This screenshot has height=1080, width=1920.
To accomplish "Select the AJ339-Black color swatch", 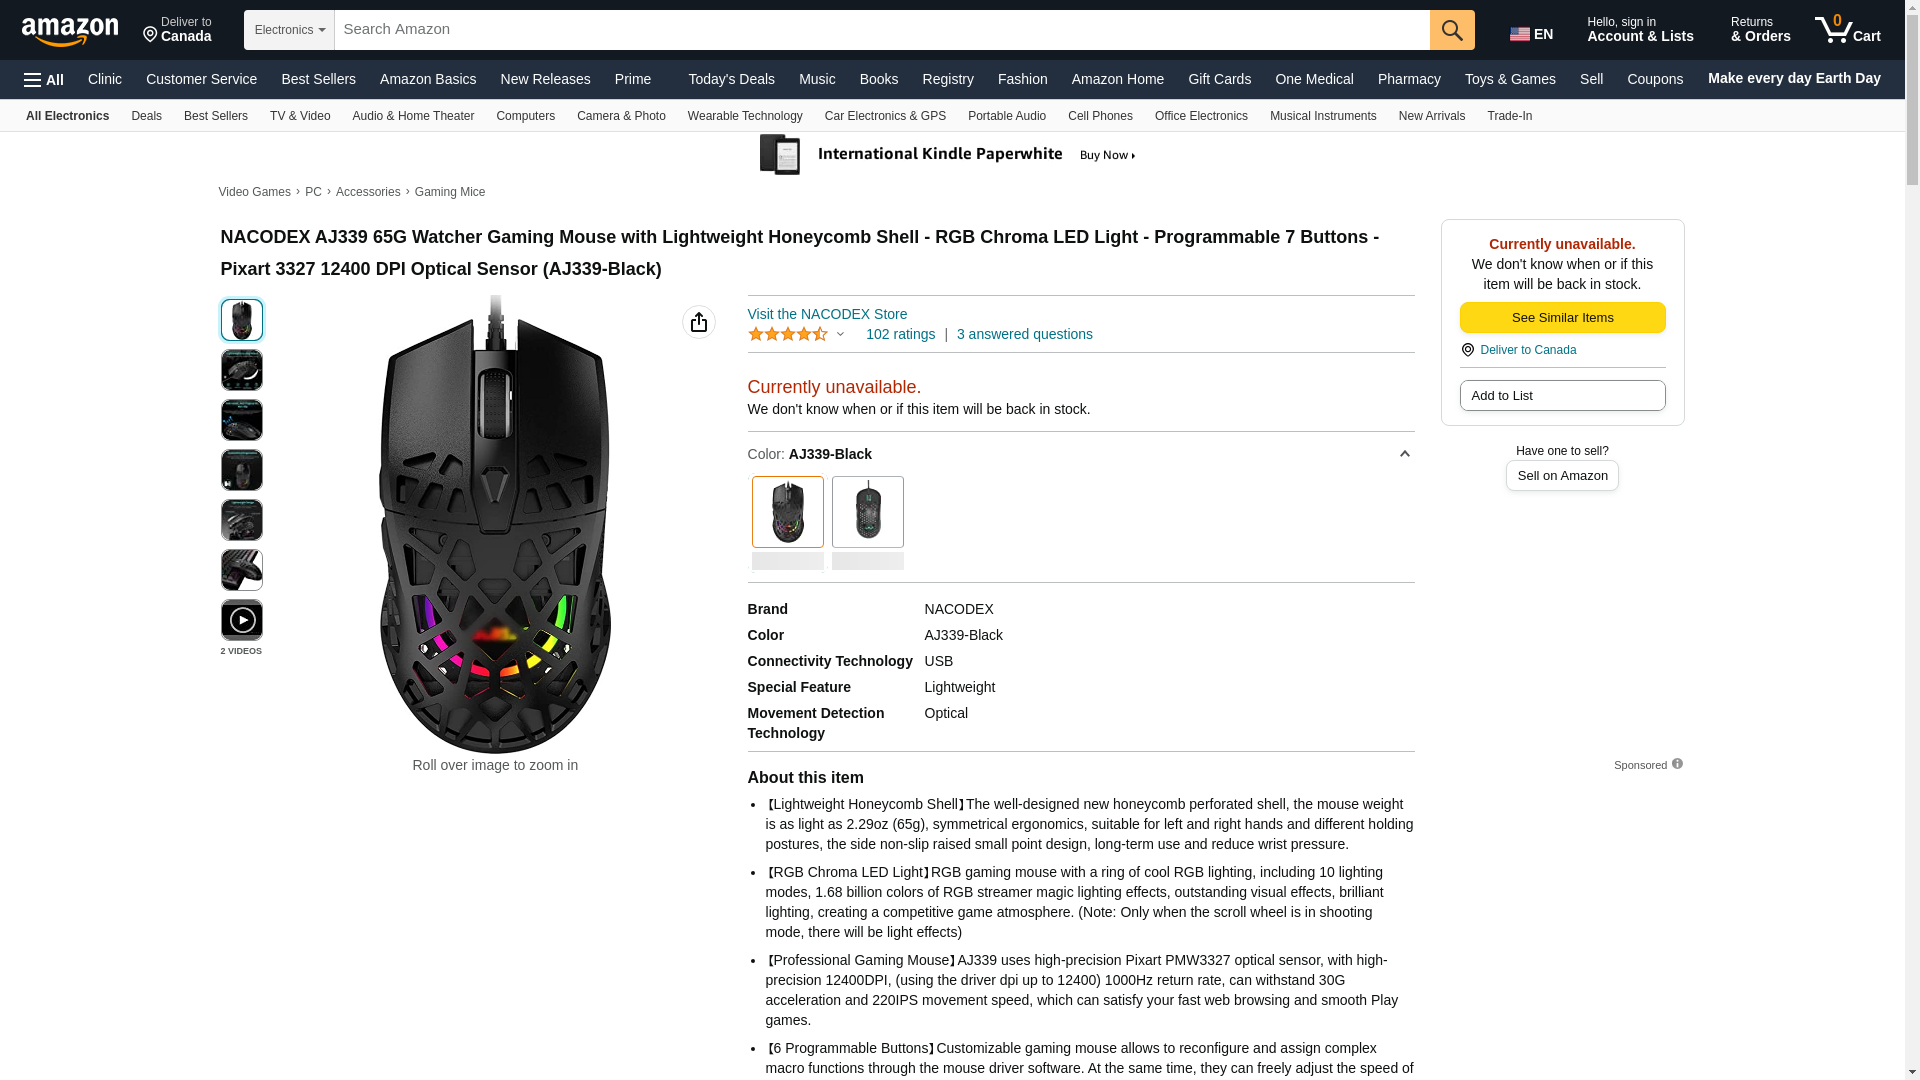I will pyautogui.click(x=787, y=512).
